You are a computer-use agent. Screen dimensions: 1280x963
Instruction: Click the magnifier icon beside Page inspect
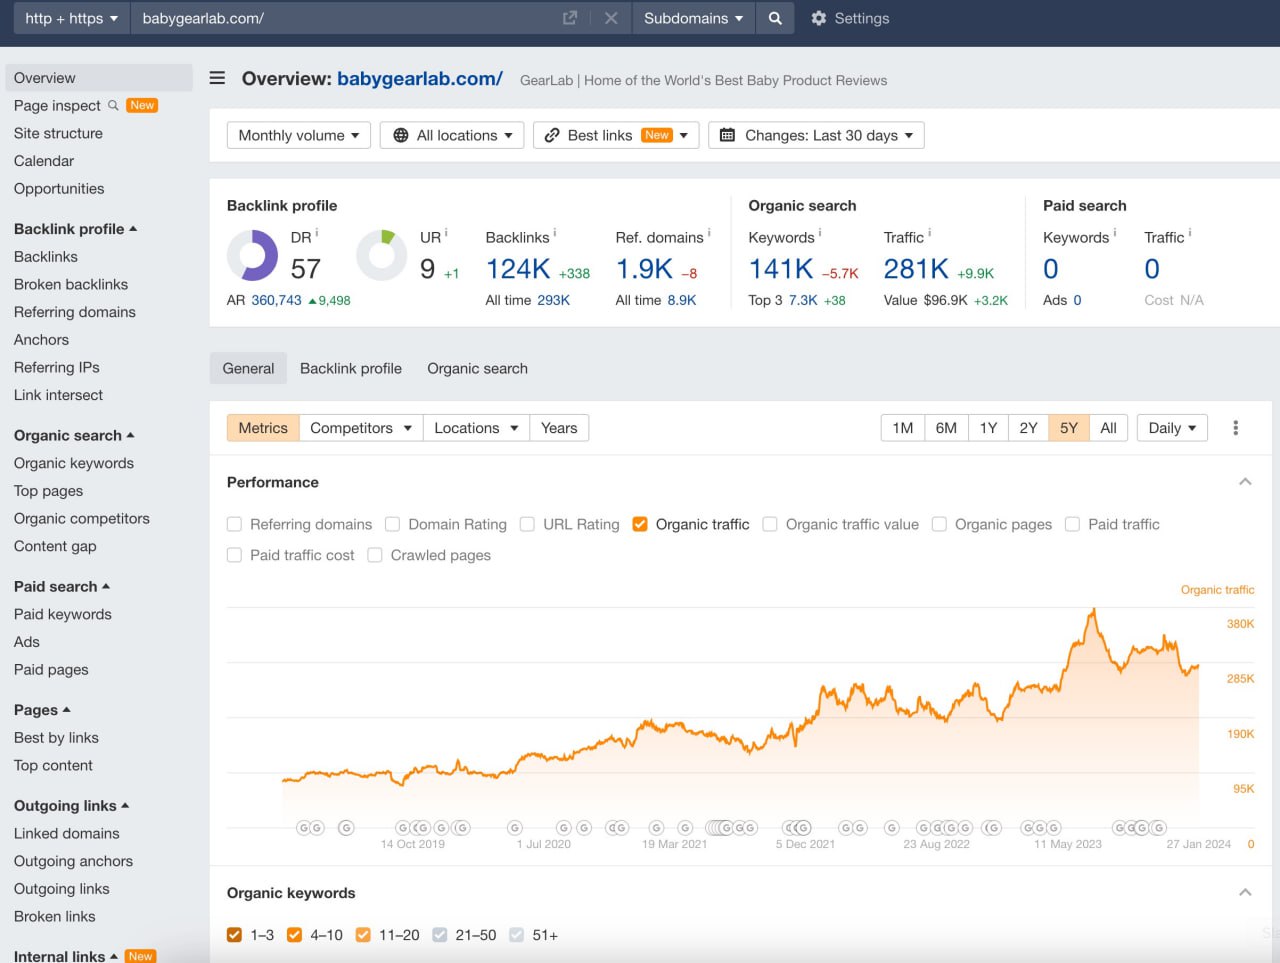[x=113, y=105]
